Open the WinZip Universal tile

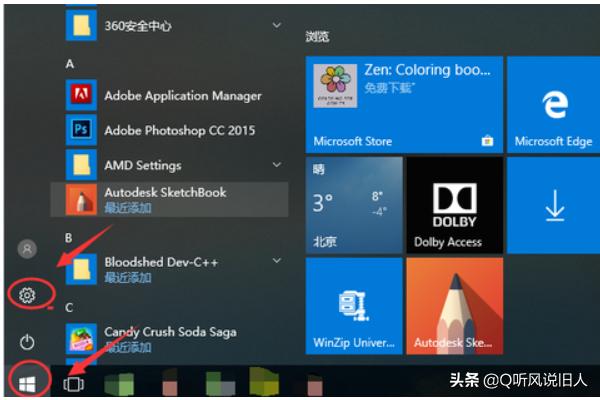point(354,306)
